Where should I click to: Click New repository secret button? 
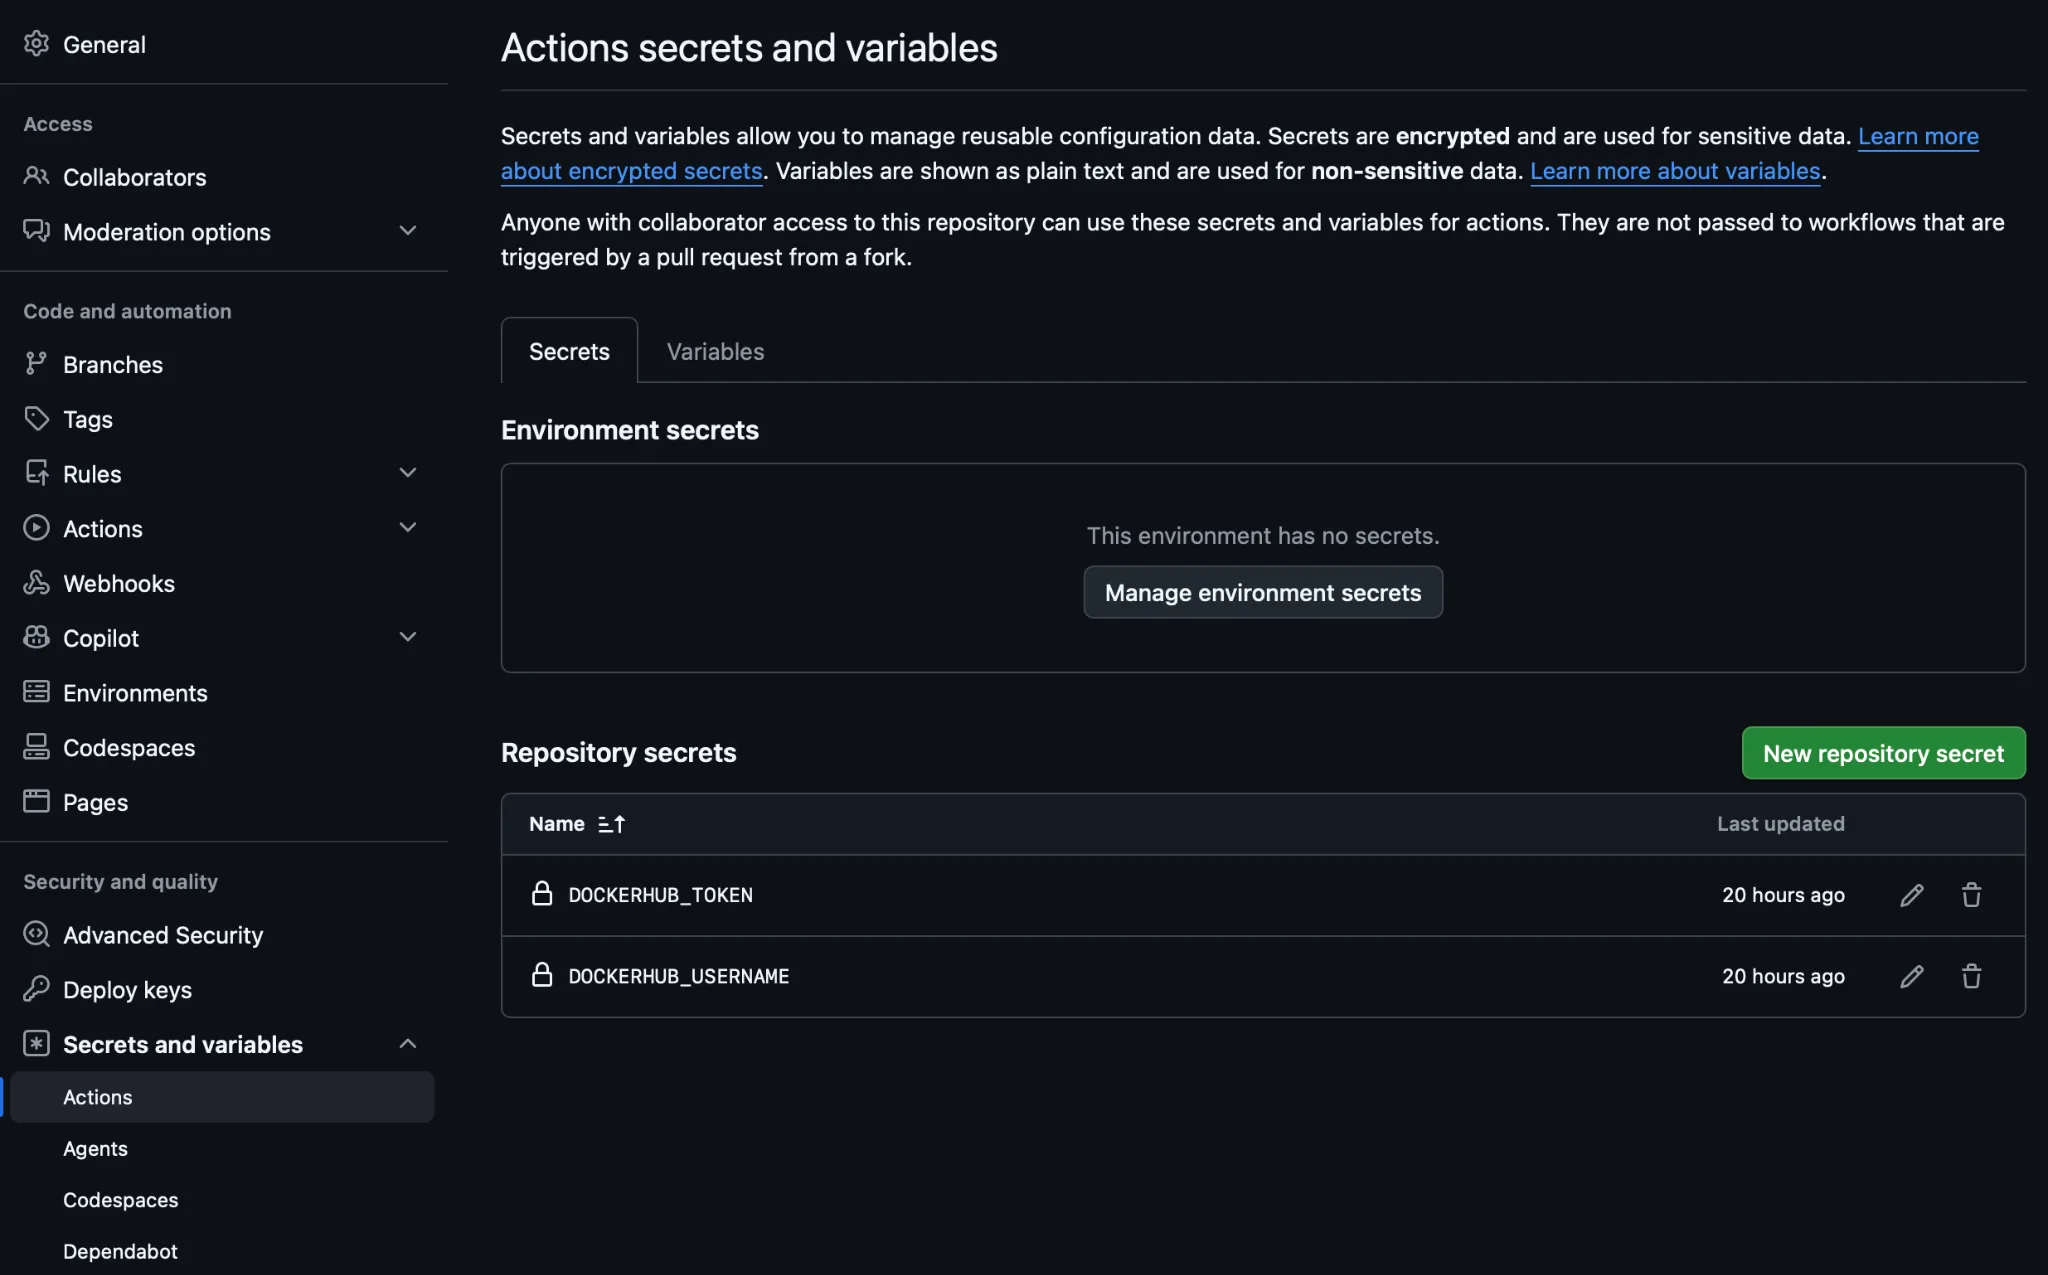(1883, 753)
